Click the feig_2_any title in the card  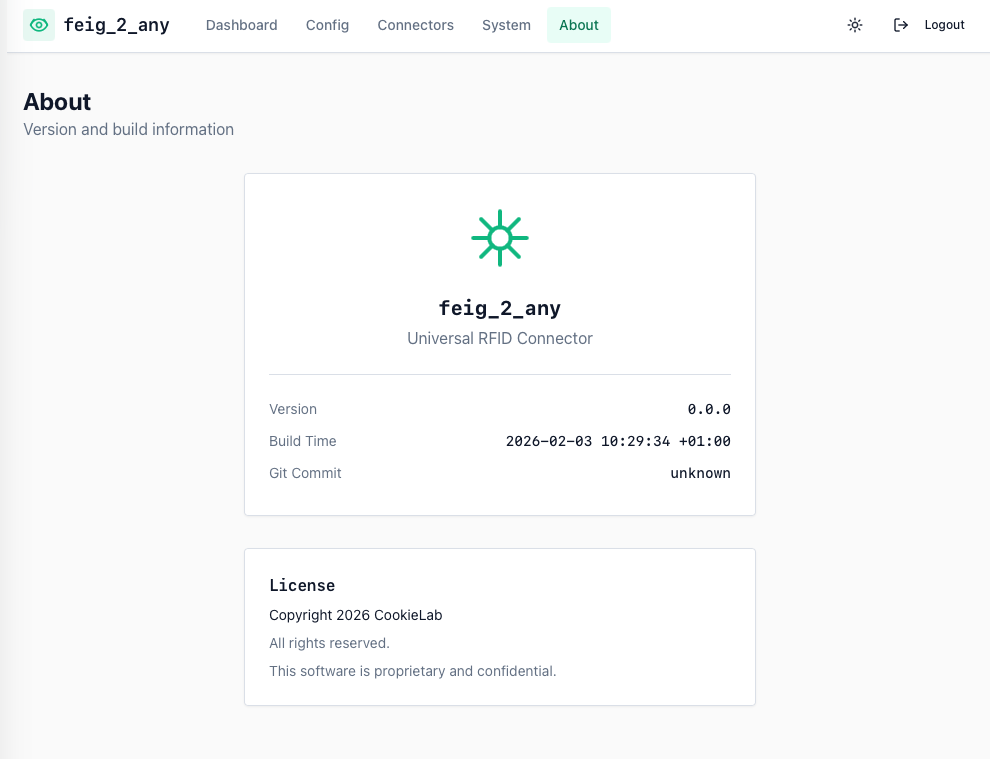pos(500,308)
